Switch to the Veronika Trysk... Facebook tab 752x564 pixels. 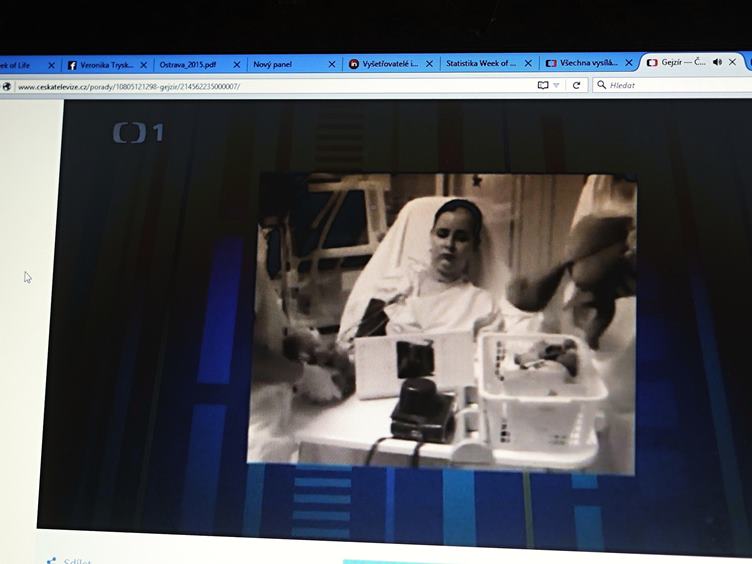click(x=106, y=65)
